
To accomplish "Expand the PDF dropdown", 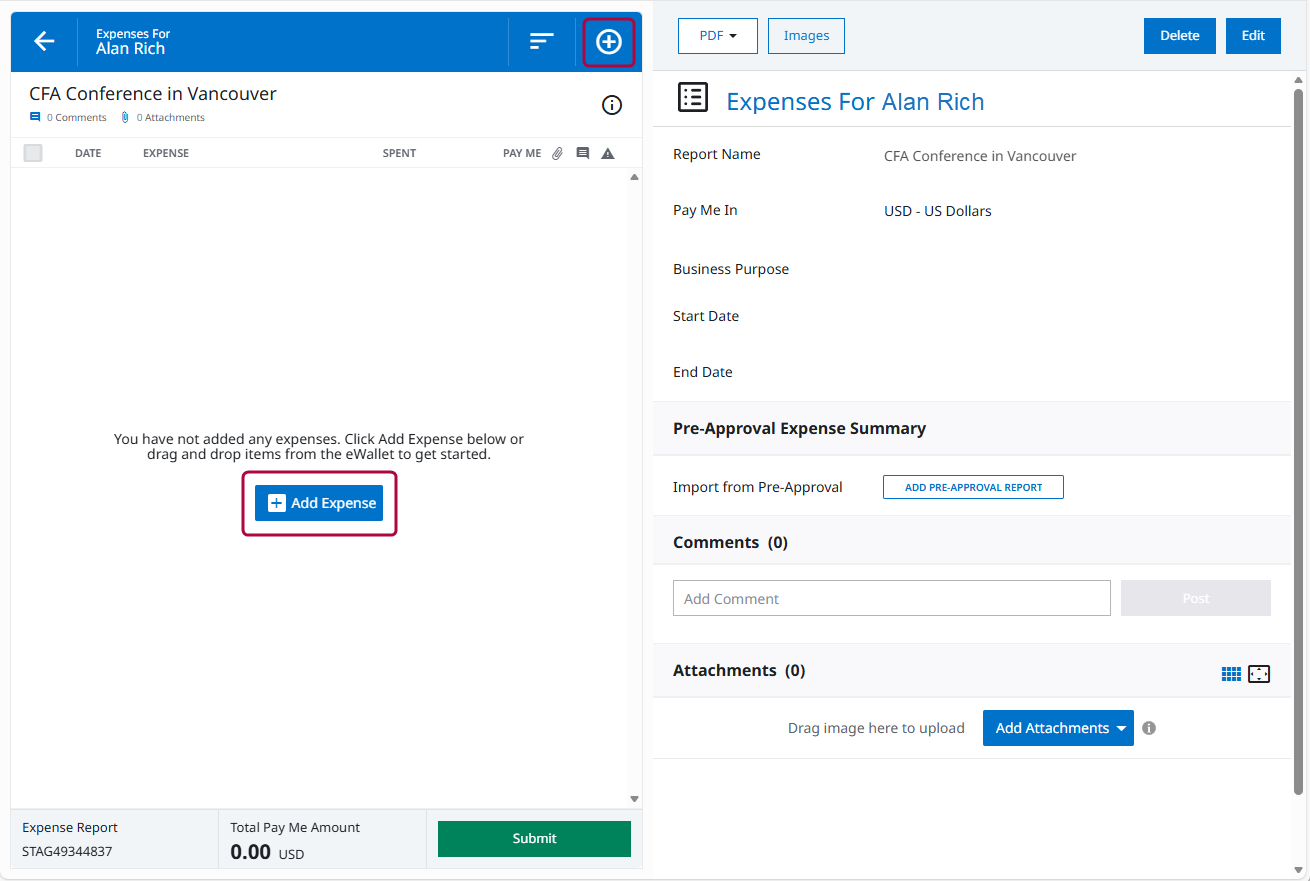I will pos(717,36).
